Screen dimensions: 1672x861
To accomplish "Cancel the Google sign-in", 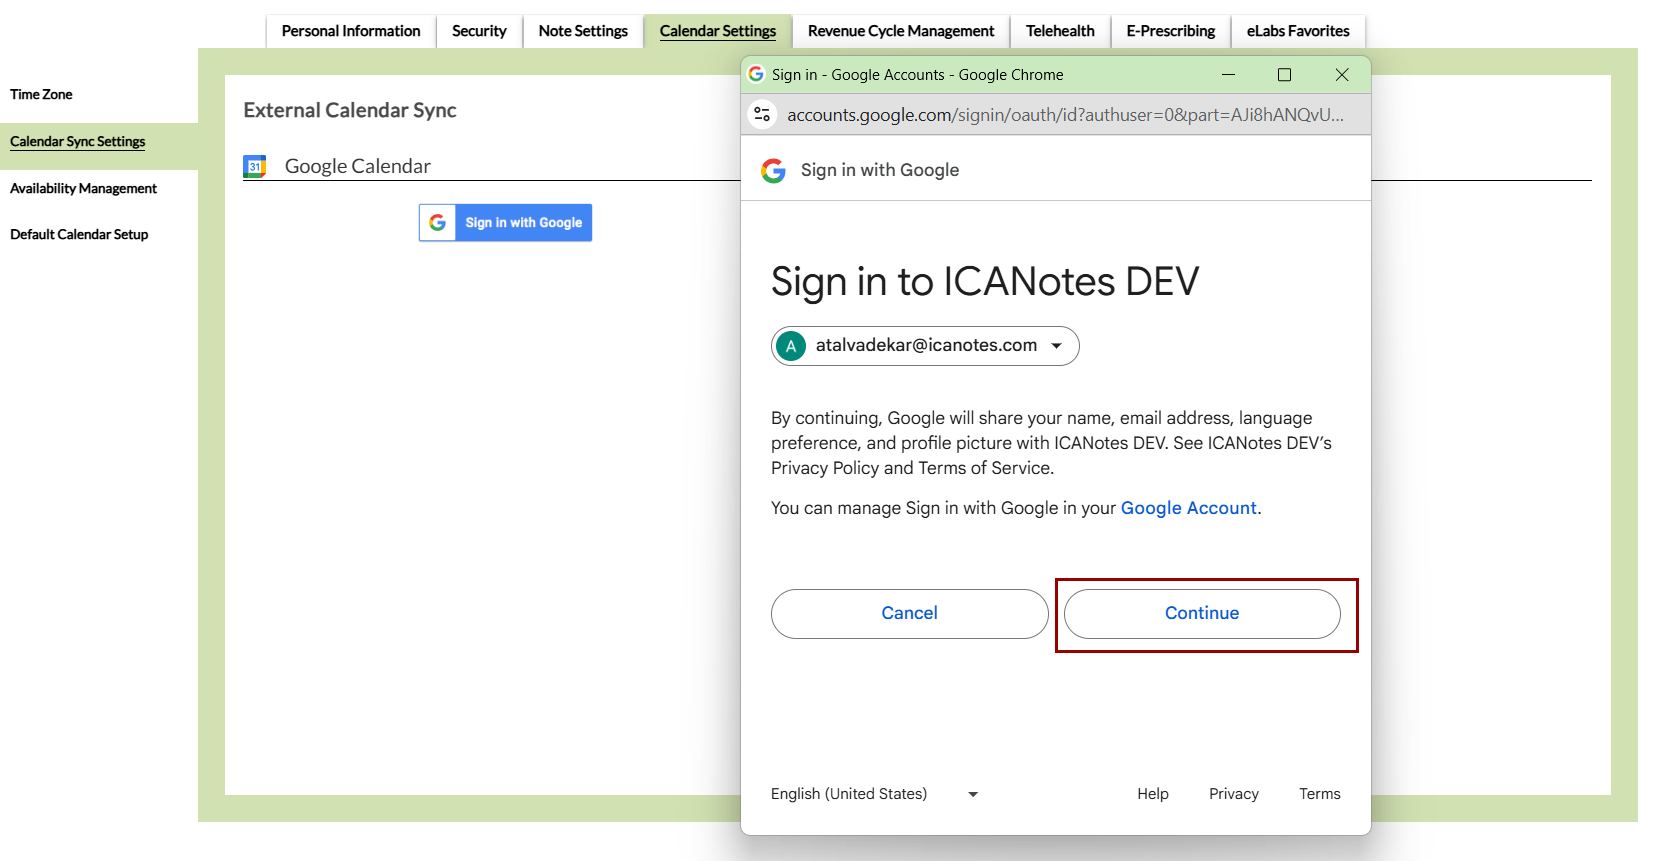I will (910, 614).
